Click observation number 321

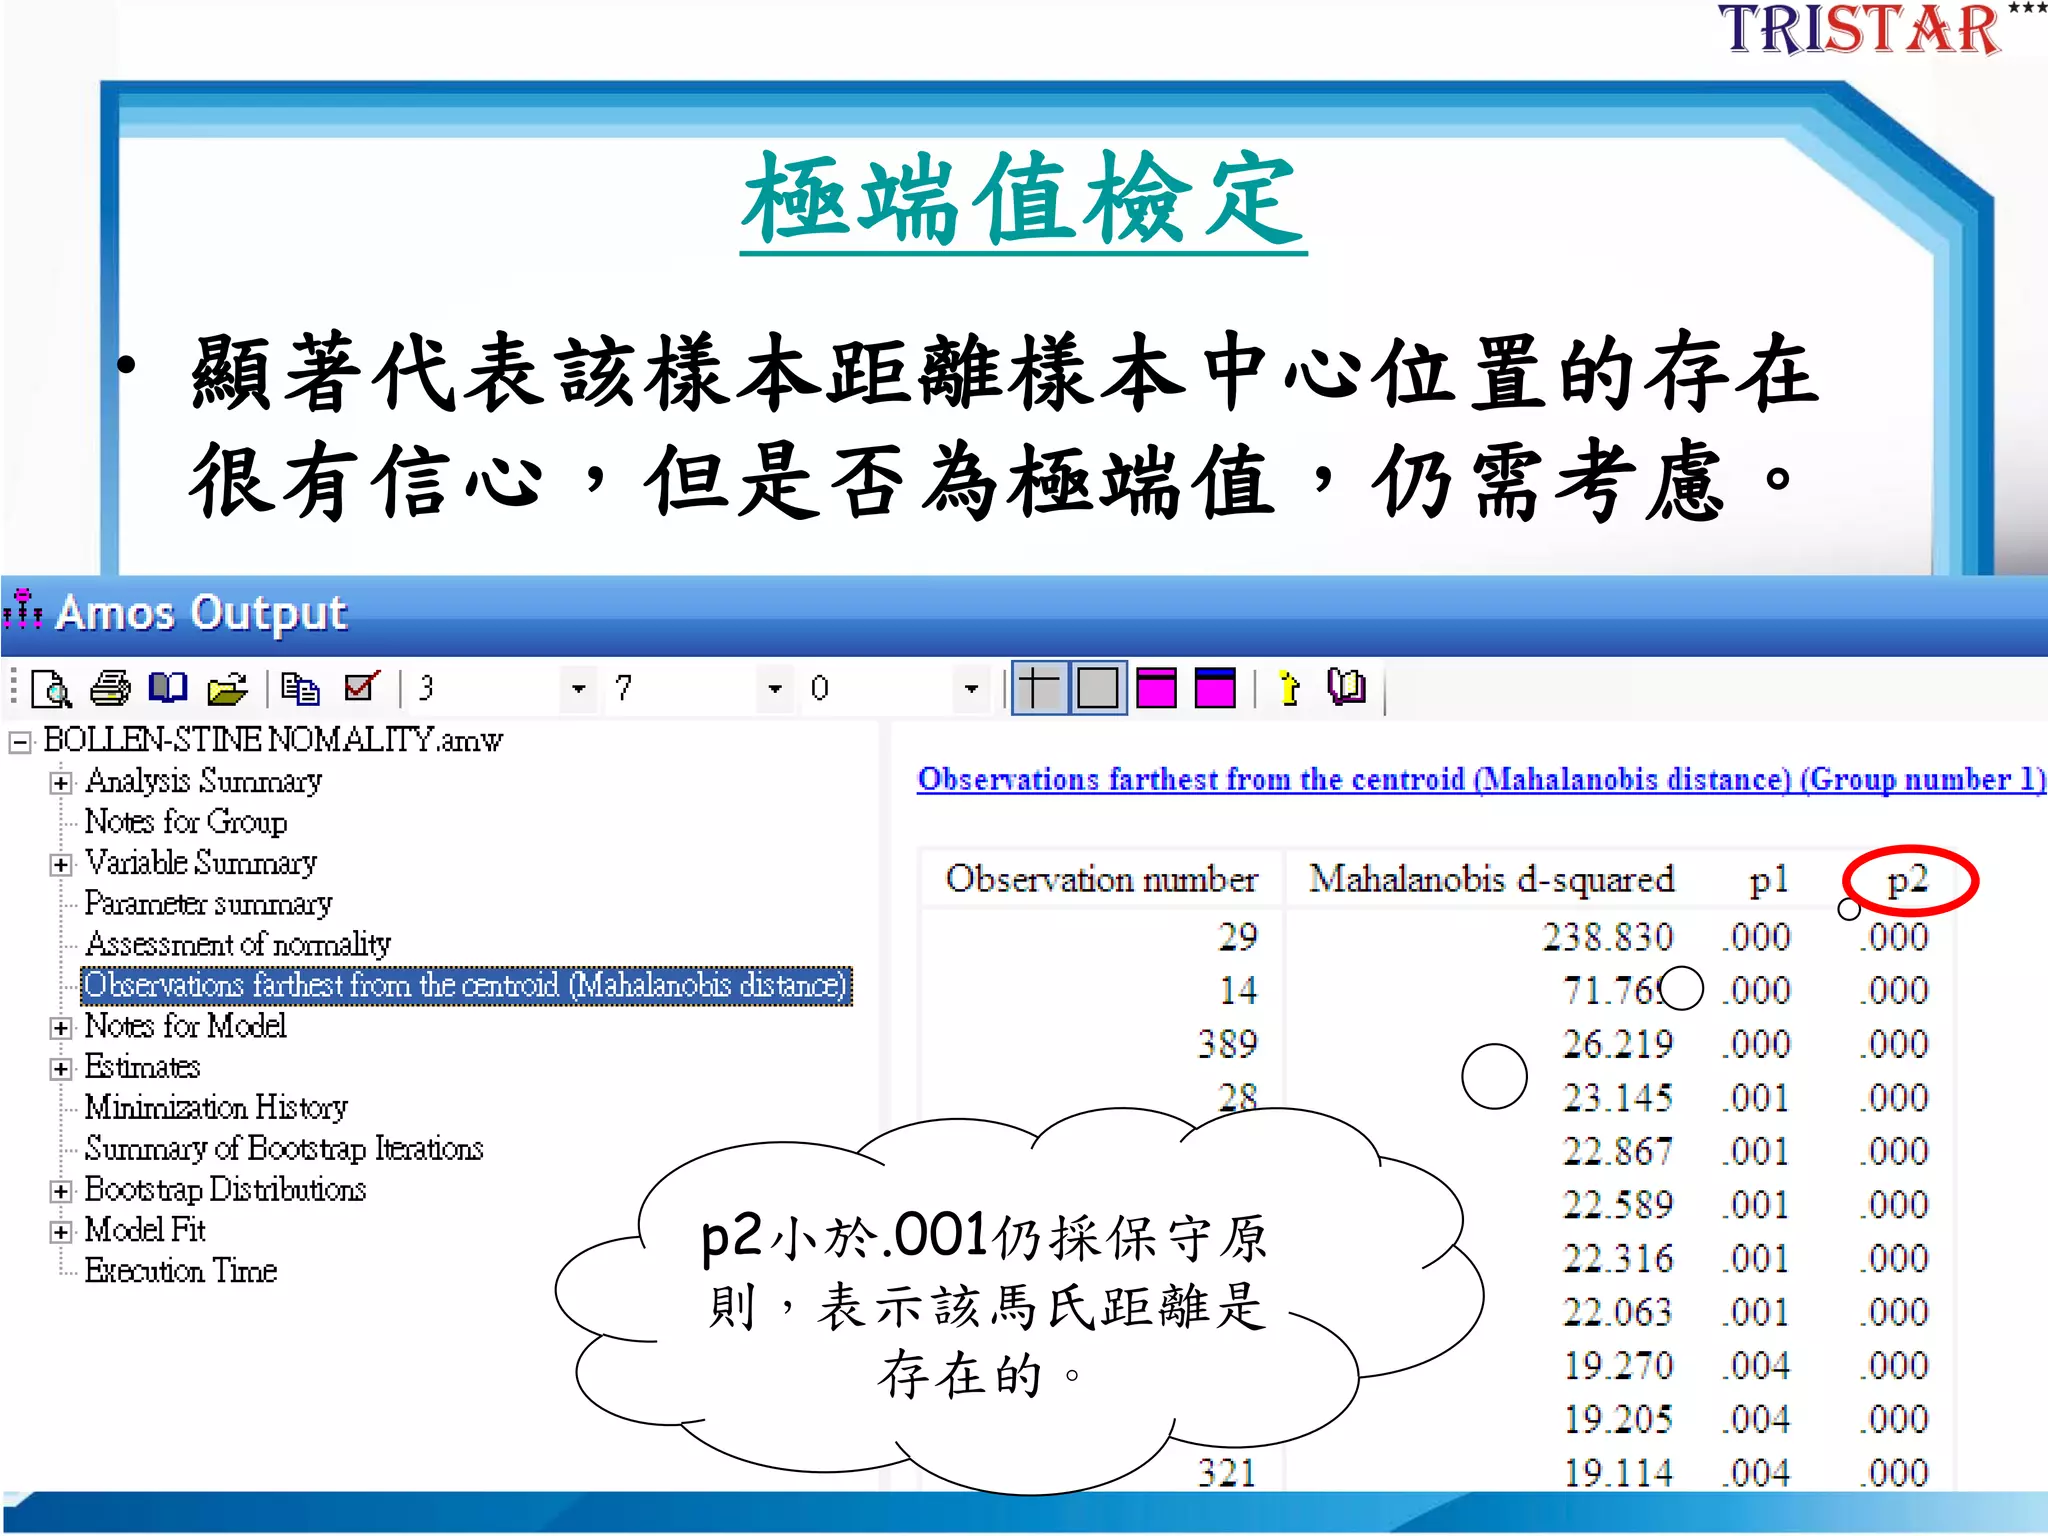click(1227, 1473)
